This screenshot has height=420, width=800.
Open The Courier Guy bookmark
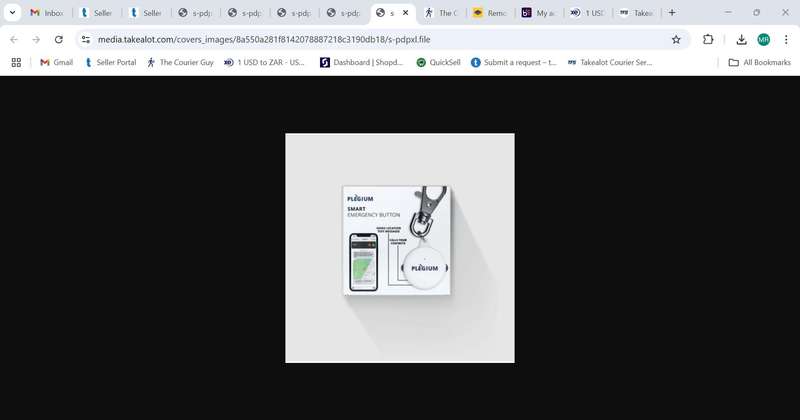click(x=180, y=62)
